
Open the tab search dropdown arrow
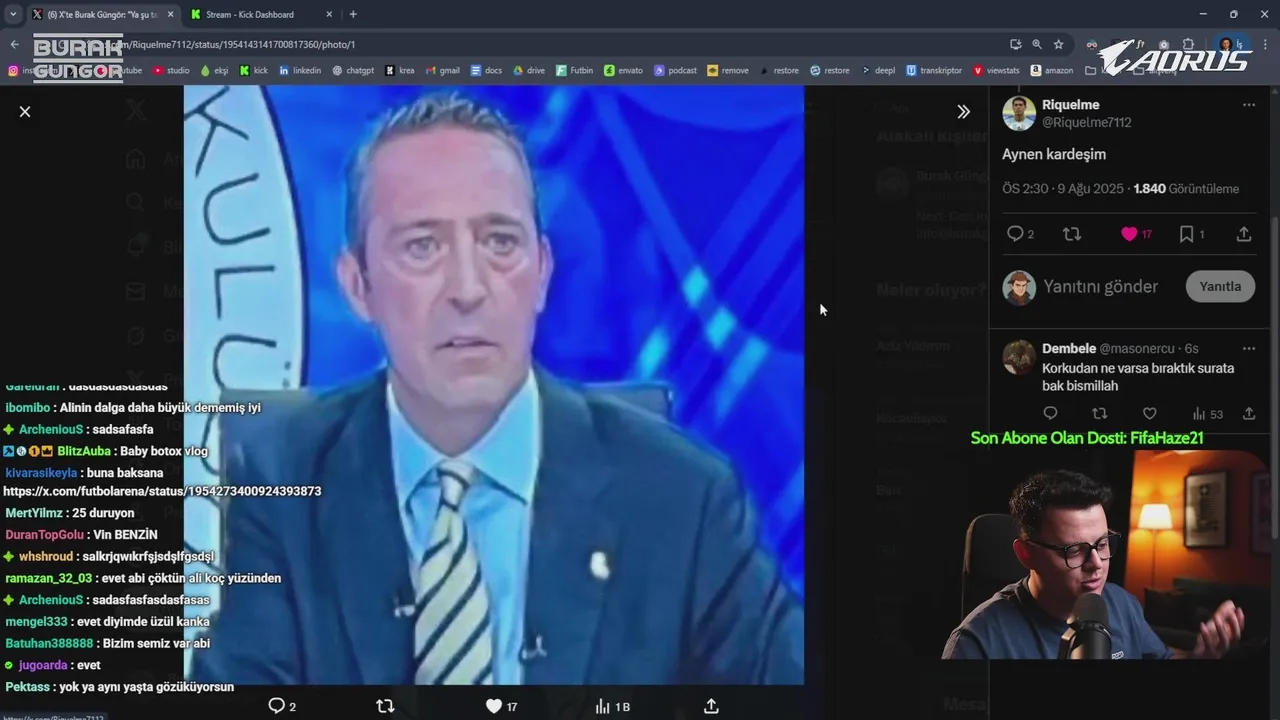coord(13,14)
